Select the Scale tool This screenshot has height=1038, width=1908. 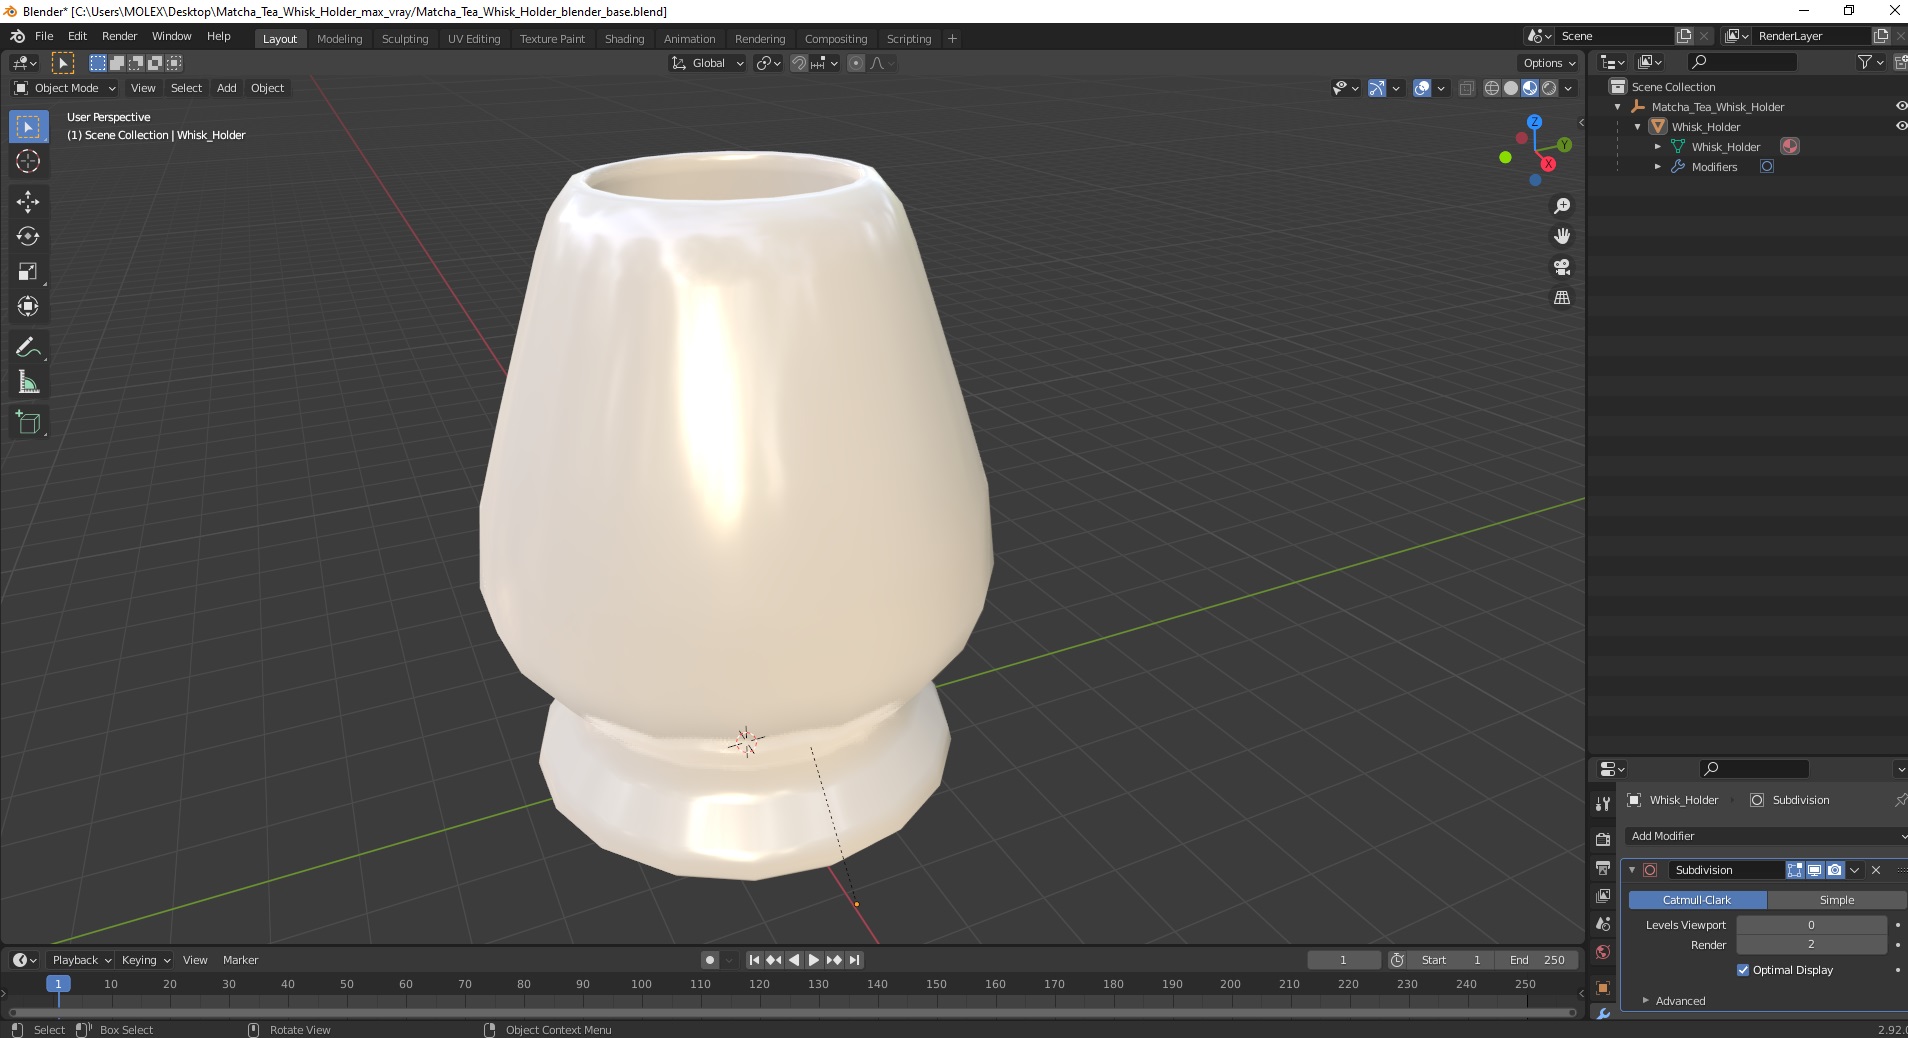coord(28,272)
